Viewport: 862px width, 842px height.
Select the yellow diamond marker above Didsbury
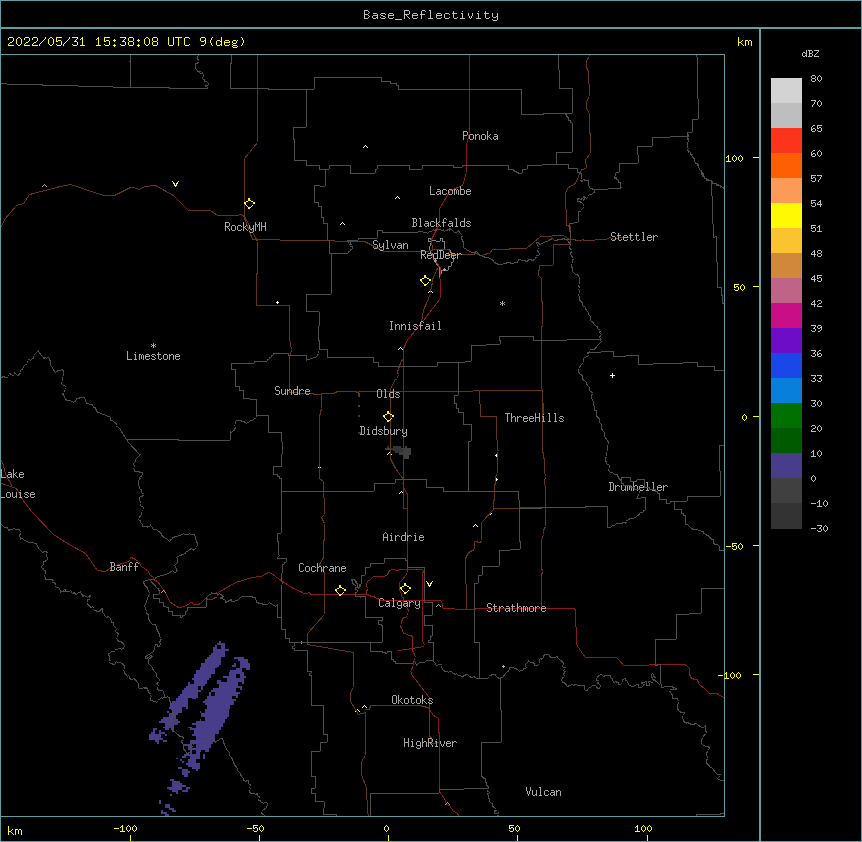tap(388, 417)
